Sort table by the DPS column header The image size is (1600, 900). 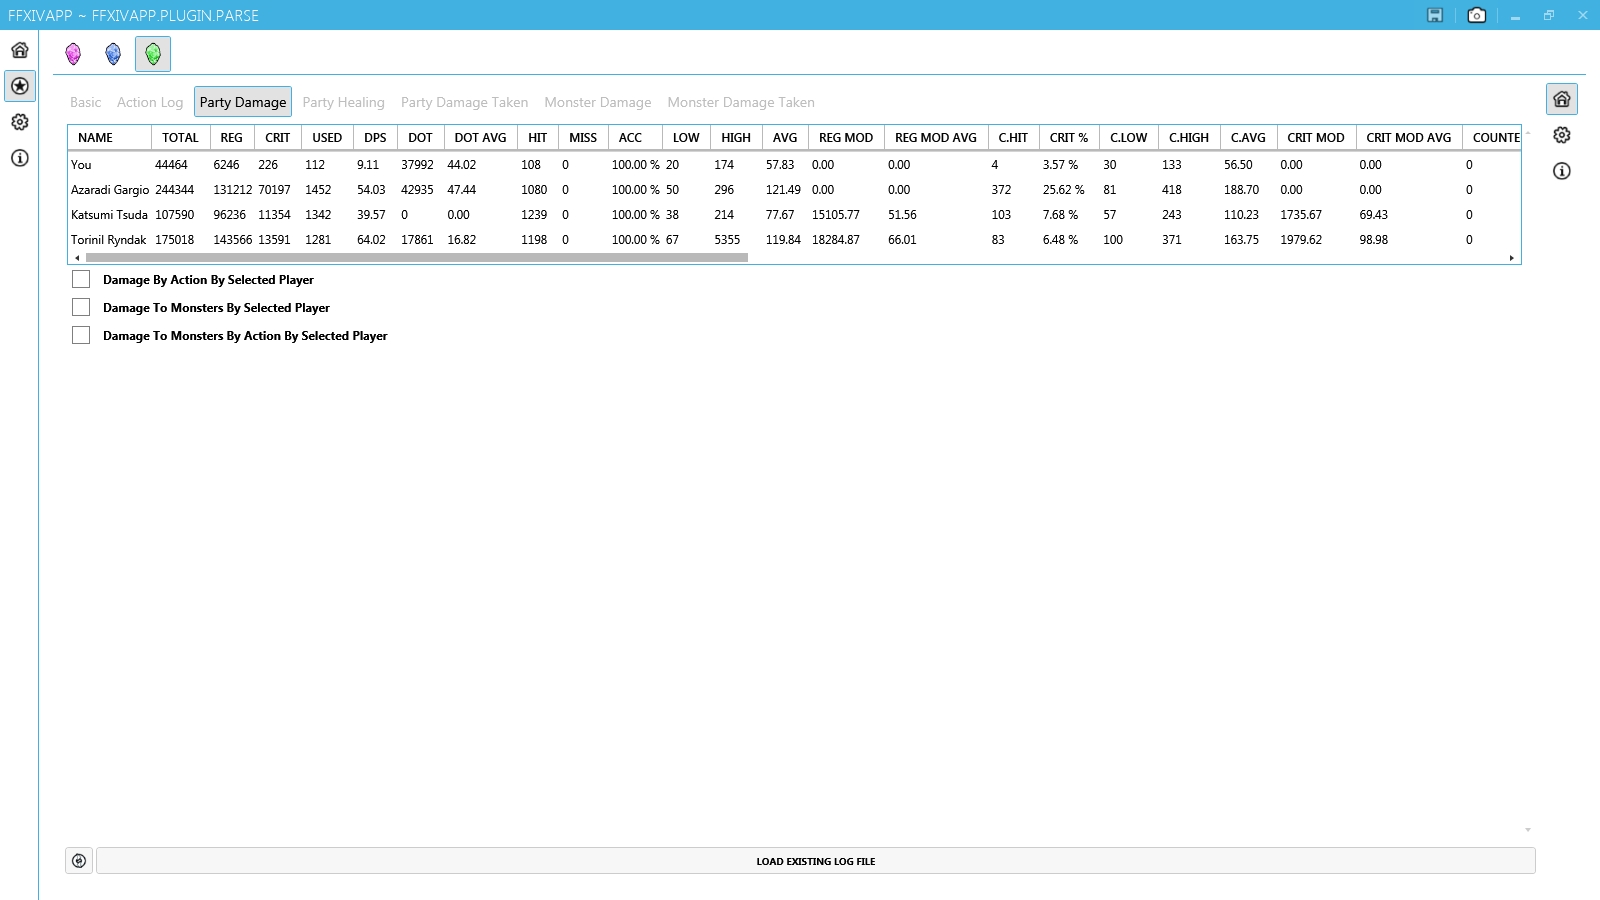pyautogui.click(x=375, y=138)
